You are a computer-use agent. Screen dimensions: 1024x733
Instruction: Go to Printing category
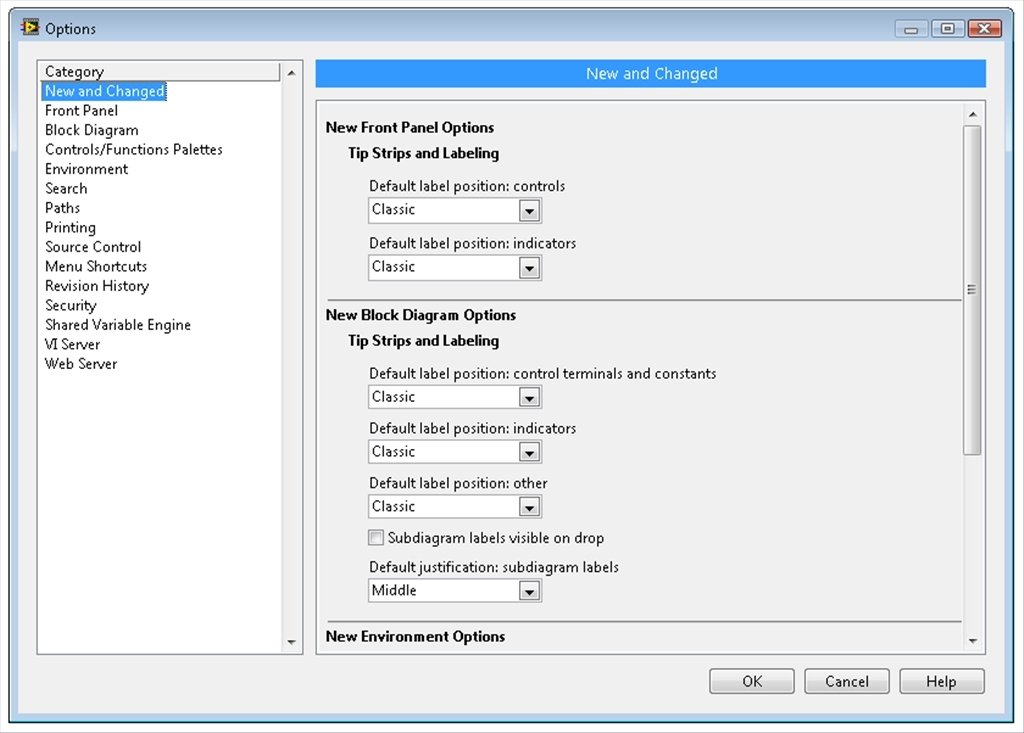(70, 227)
